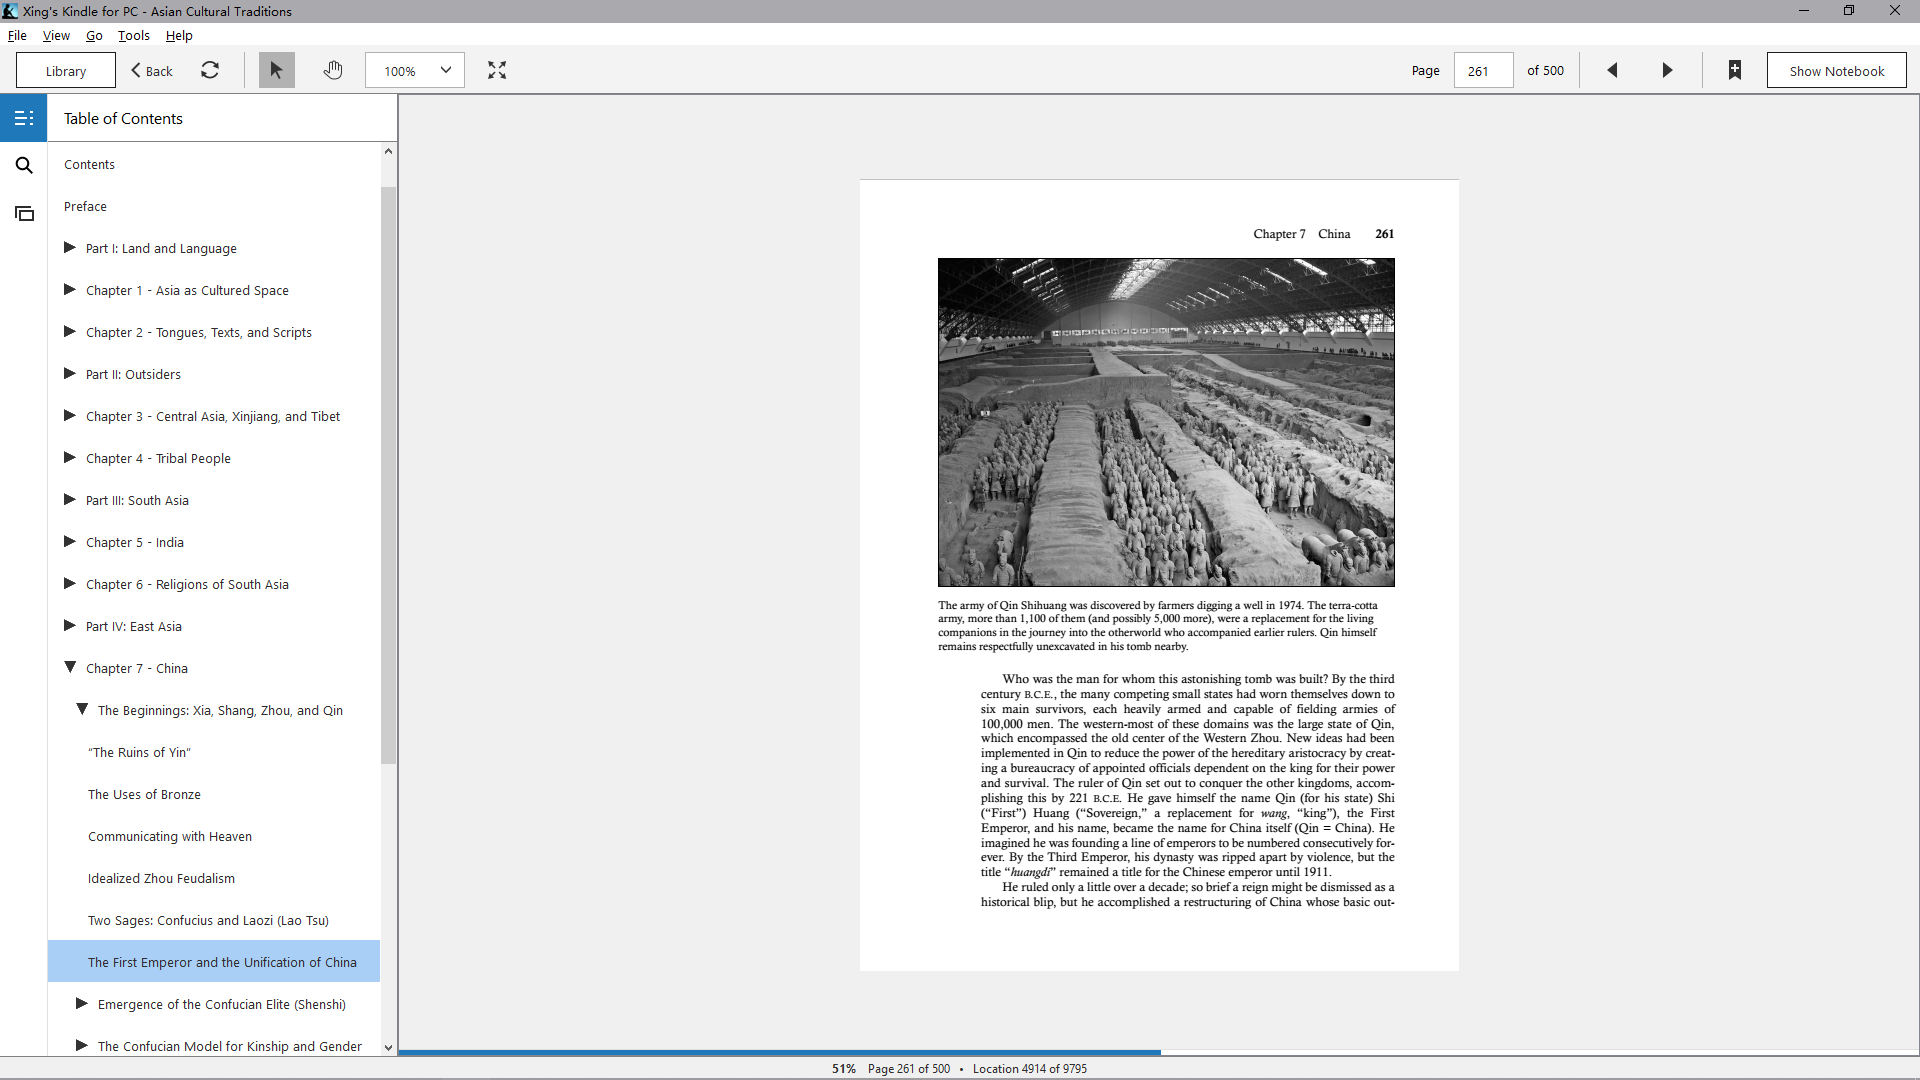The height and width of the screenshot is (1080, 1920).
Task: Click the 51% progress status text
Action: 844,1068
